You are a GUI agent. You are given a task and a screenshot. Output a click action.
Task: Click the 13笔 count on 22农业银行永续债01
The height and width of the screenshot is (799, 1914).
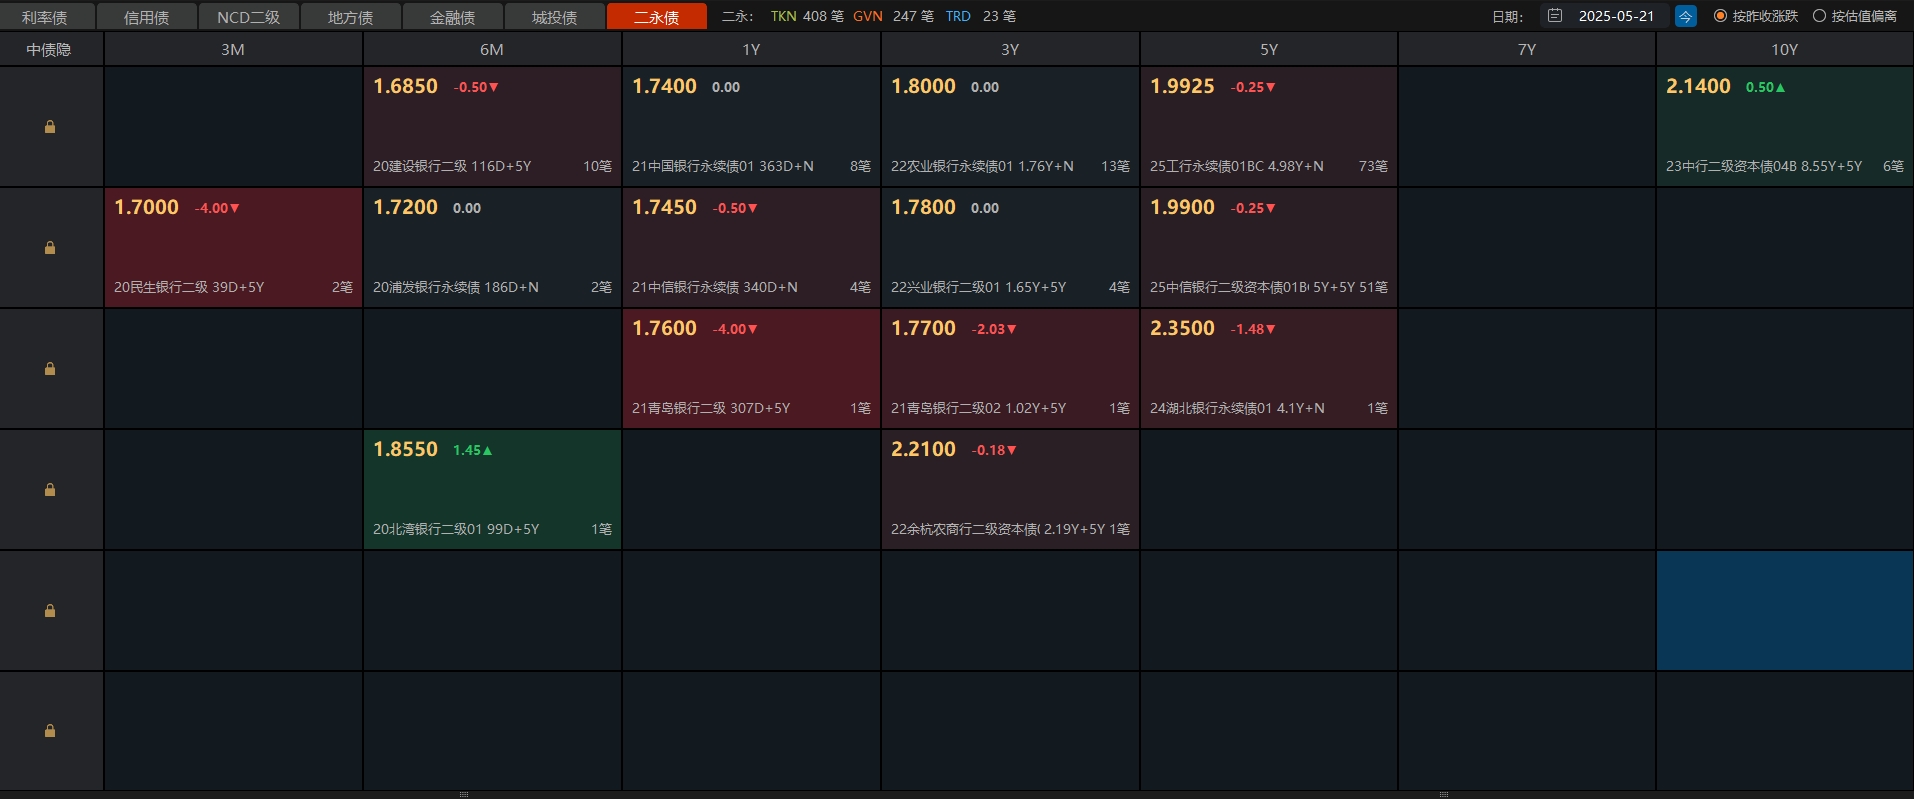click(1115, 166)
